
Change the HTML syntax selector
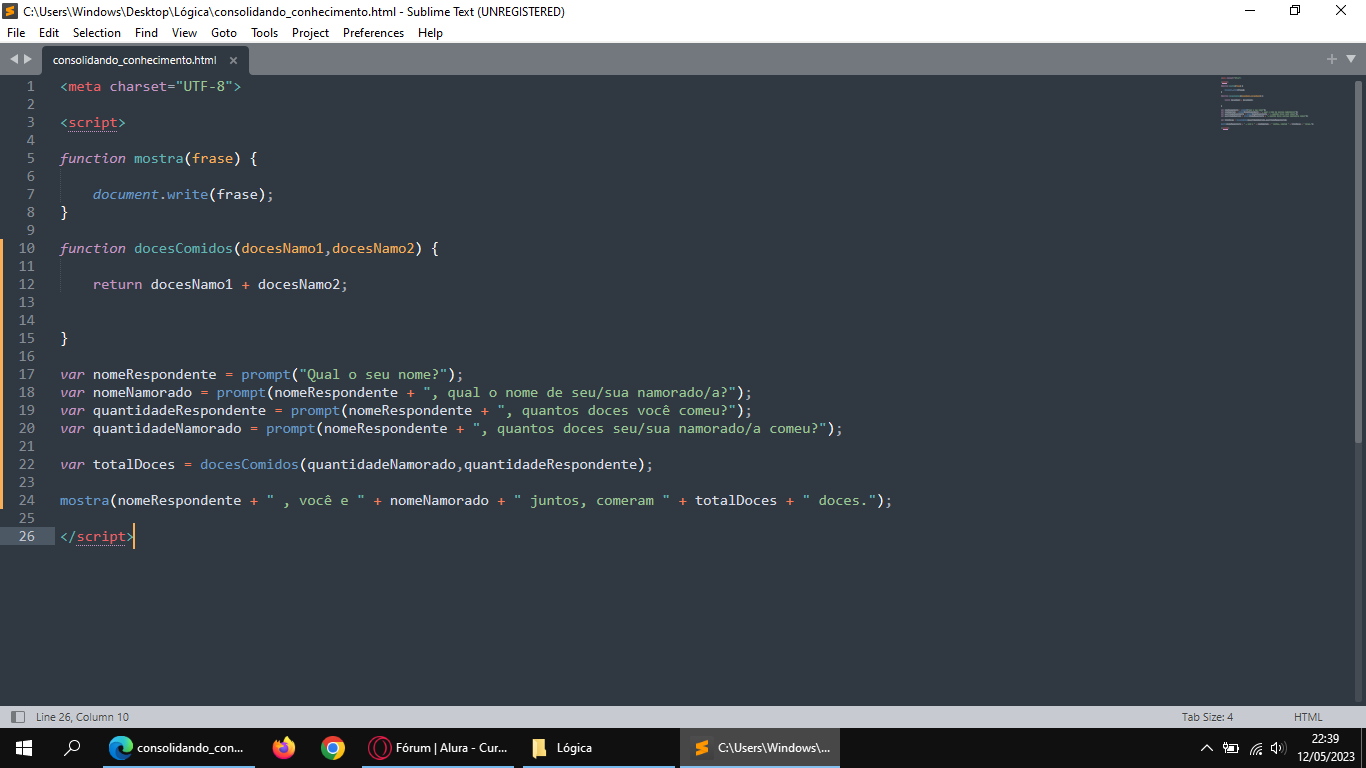[x=1308, y=717]
